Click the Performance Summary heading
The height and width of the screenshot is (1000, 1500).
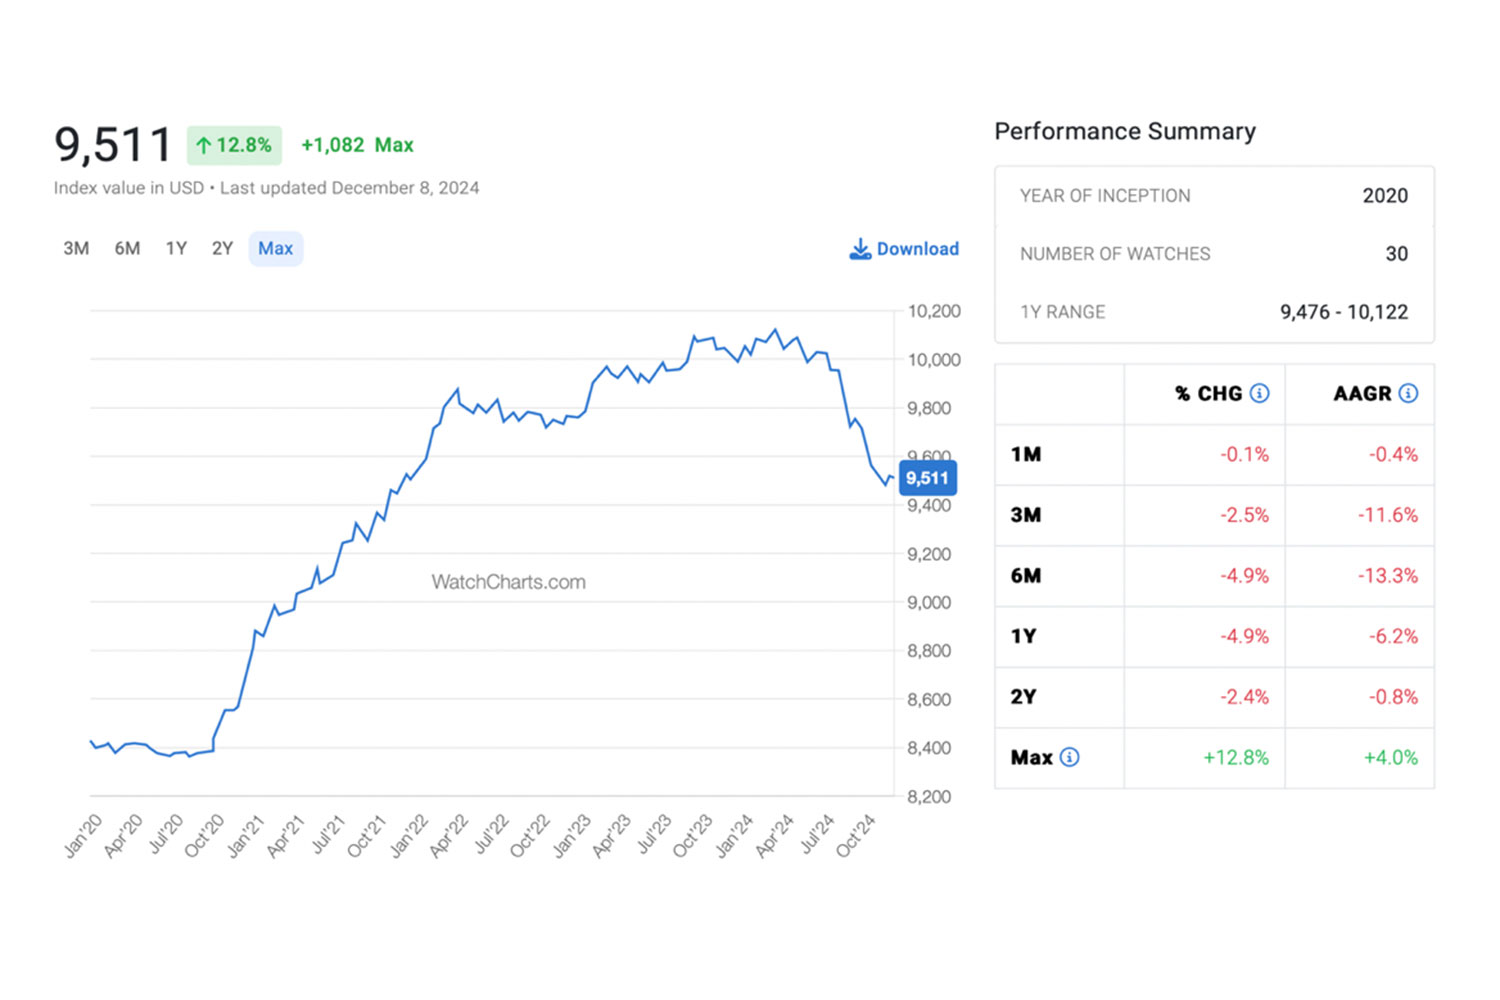click(1124, 131)
